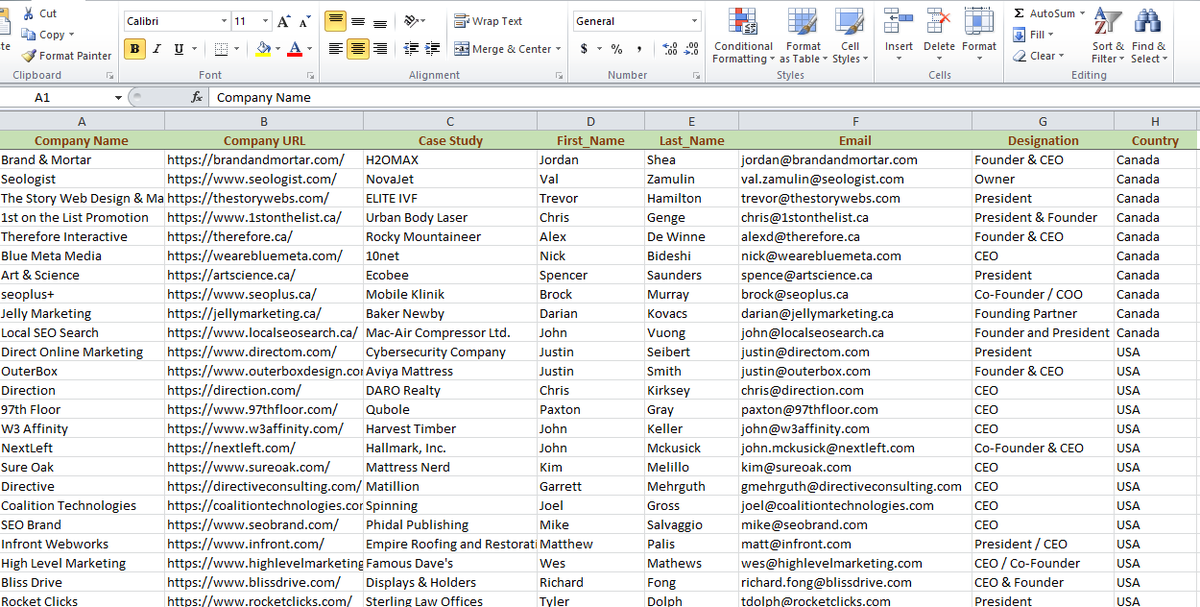Select the Case Study header cell
Viewport: 1200px width, 607px height.
pos(450,141)
